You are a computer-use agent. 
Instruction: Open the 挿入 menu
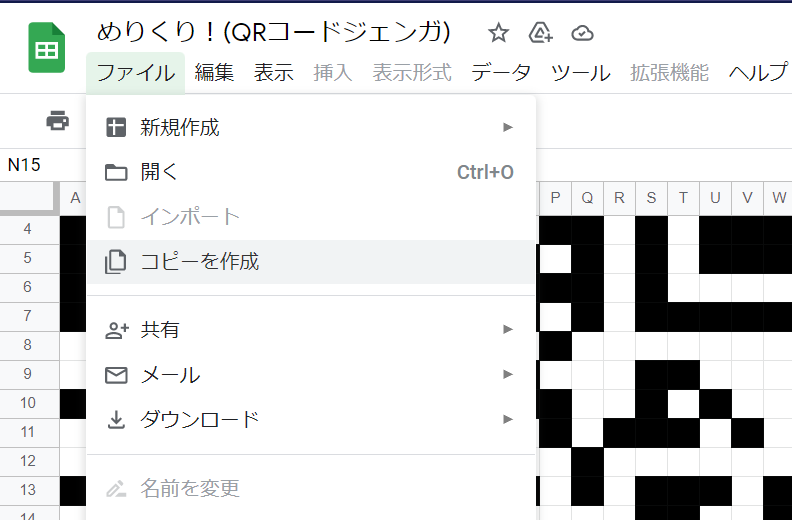point(332,73)
